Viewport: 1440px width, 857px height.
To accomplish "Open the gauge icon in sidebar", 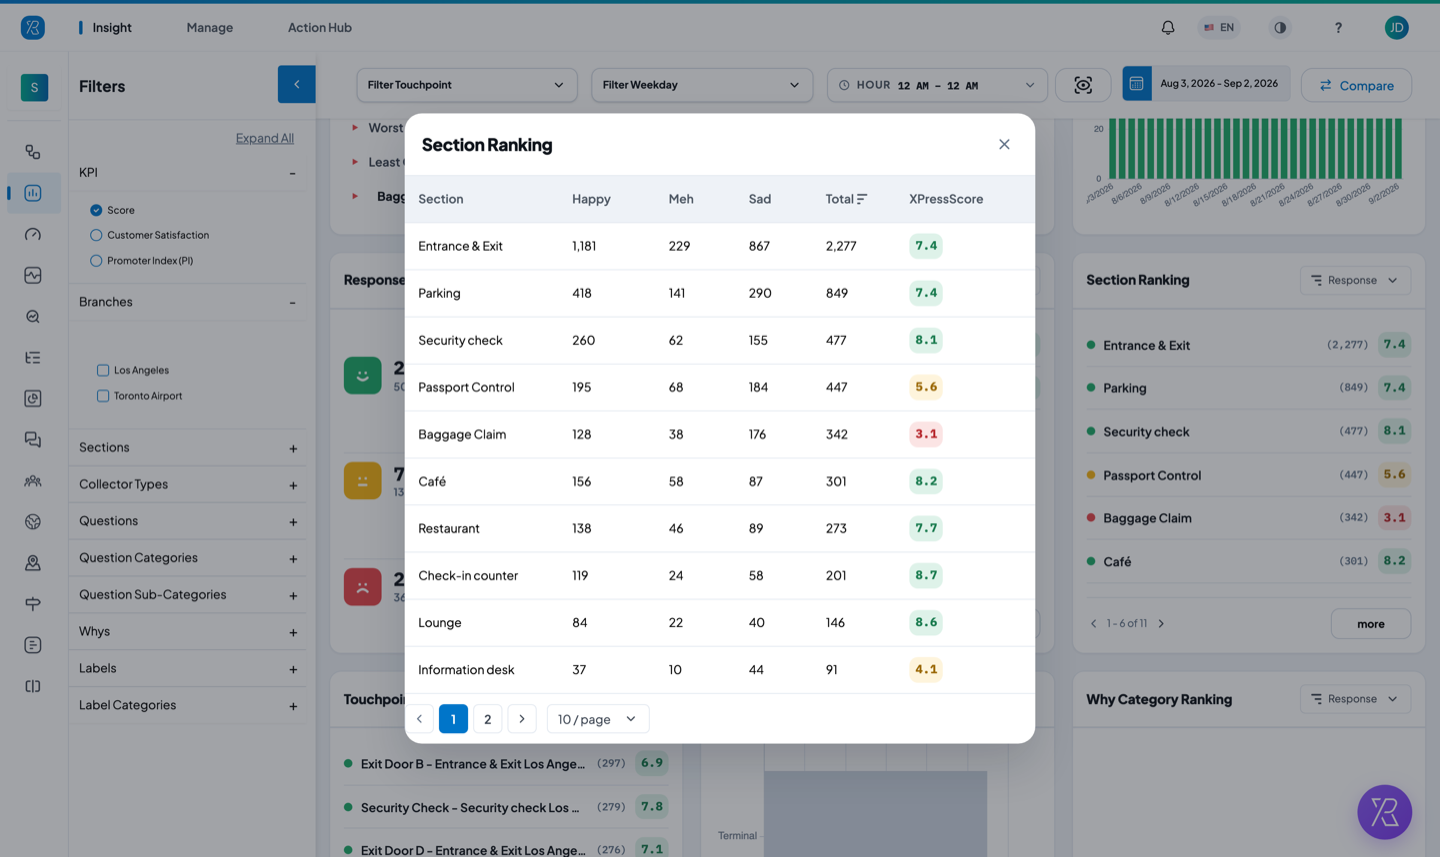I will point(33,234).
